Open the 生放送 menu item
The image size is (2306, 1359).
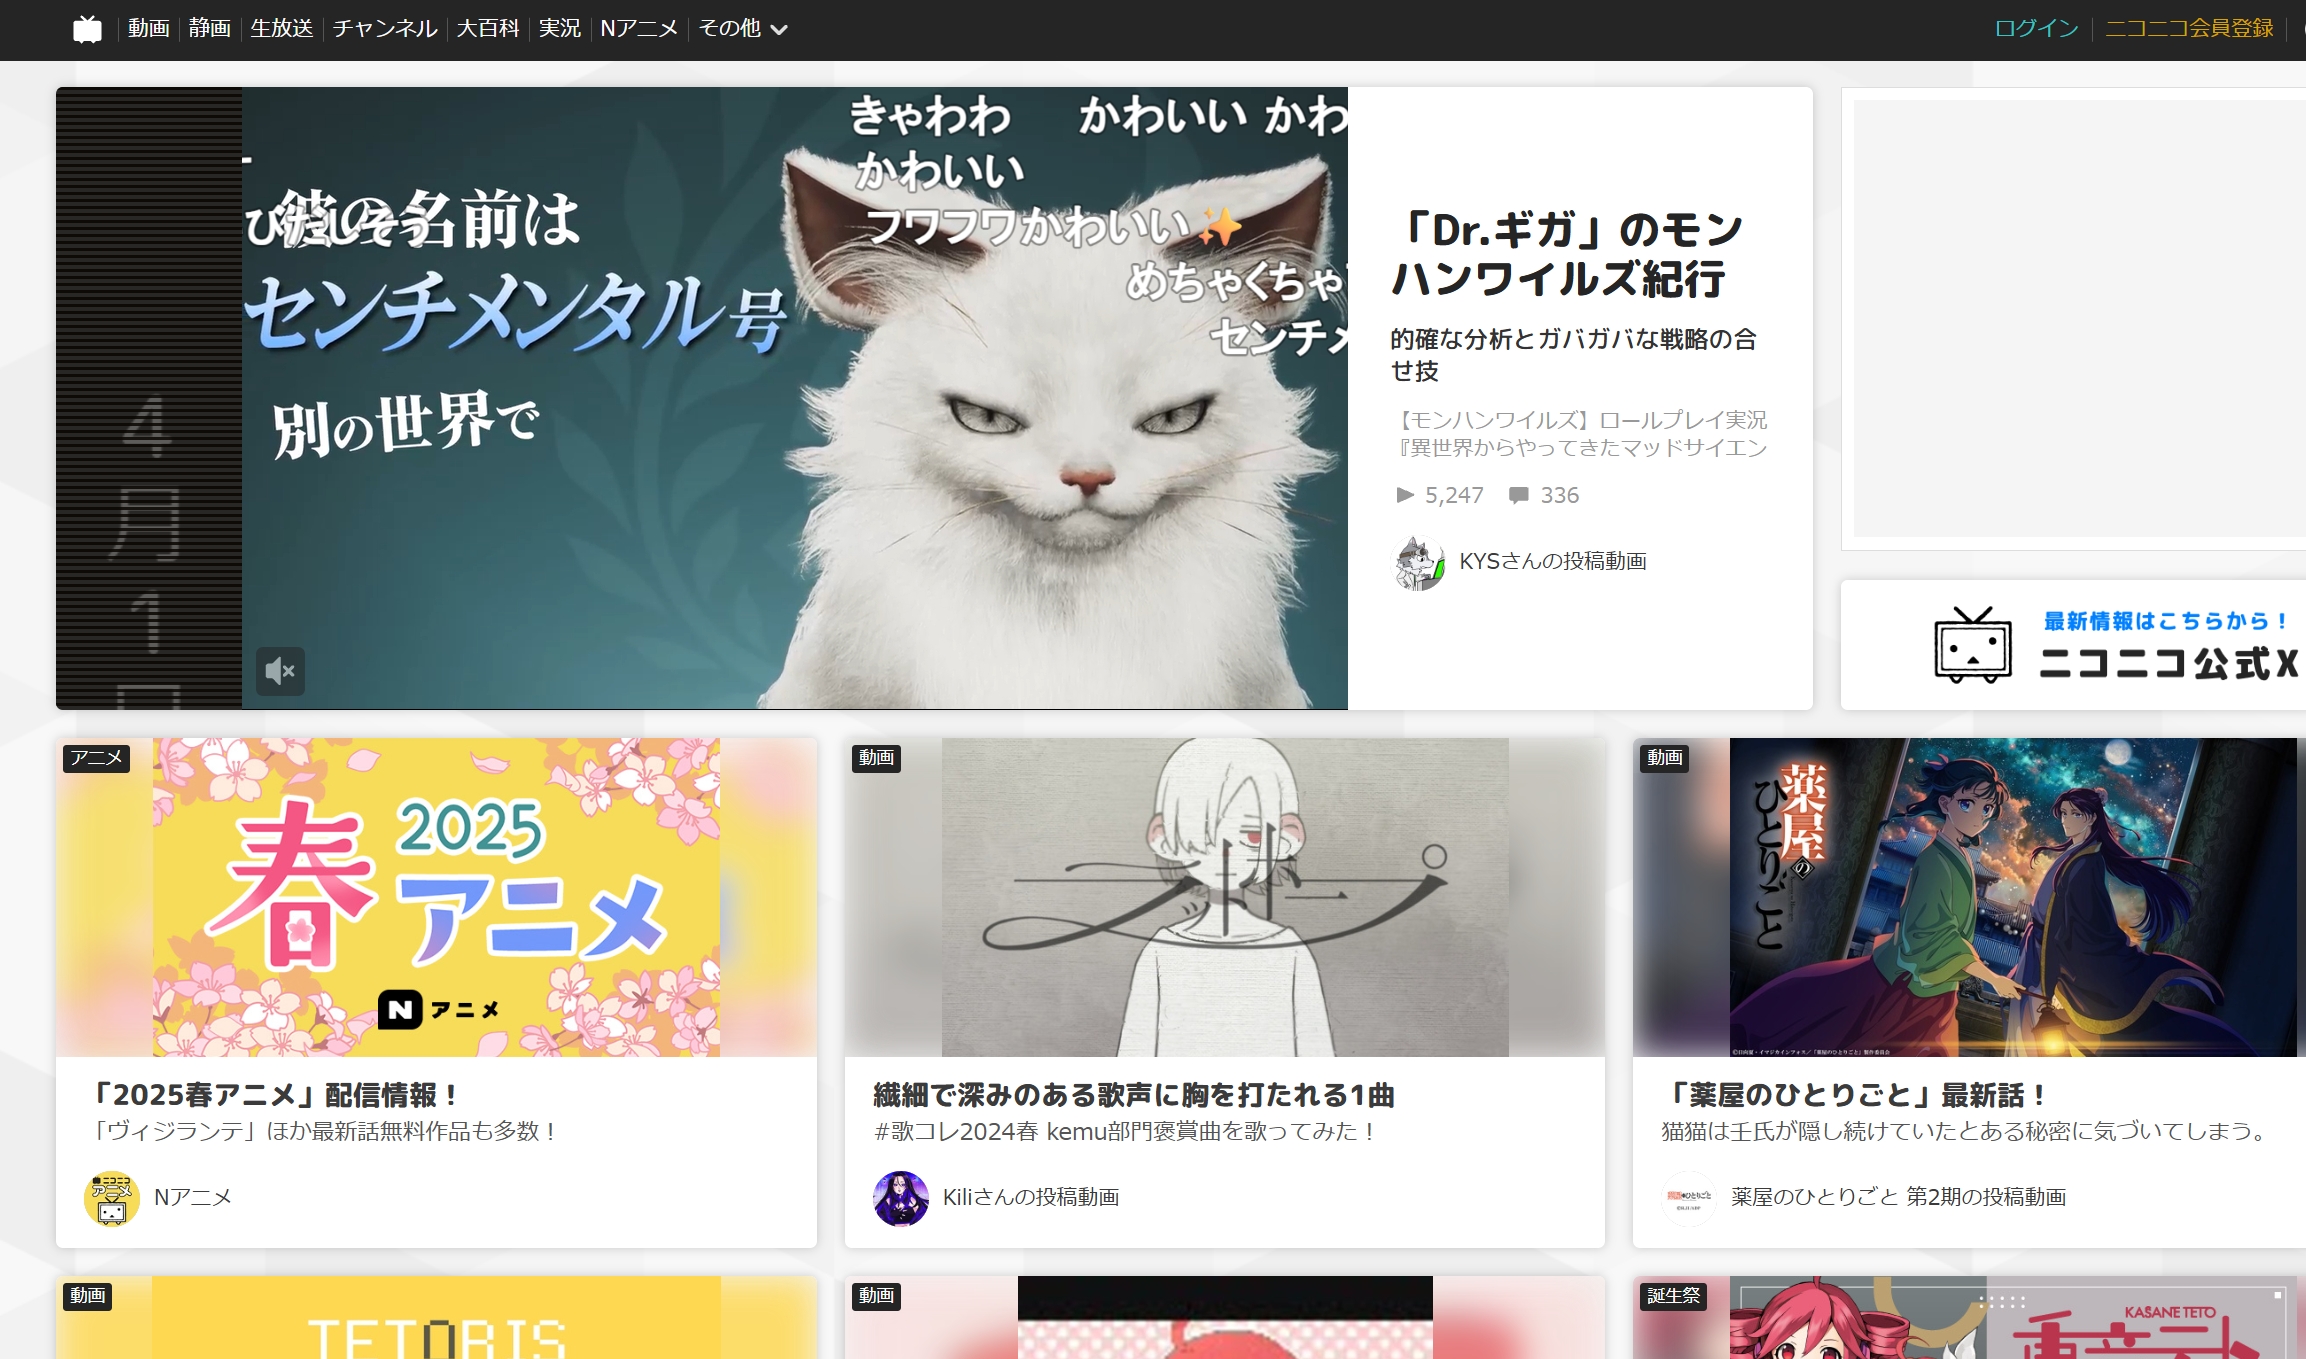pos(281,29)
